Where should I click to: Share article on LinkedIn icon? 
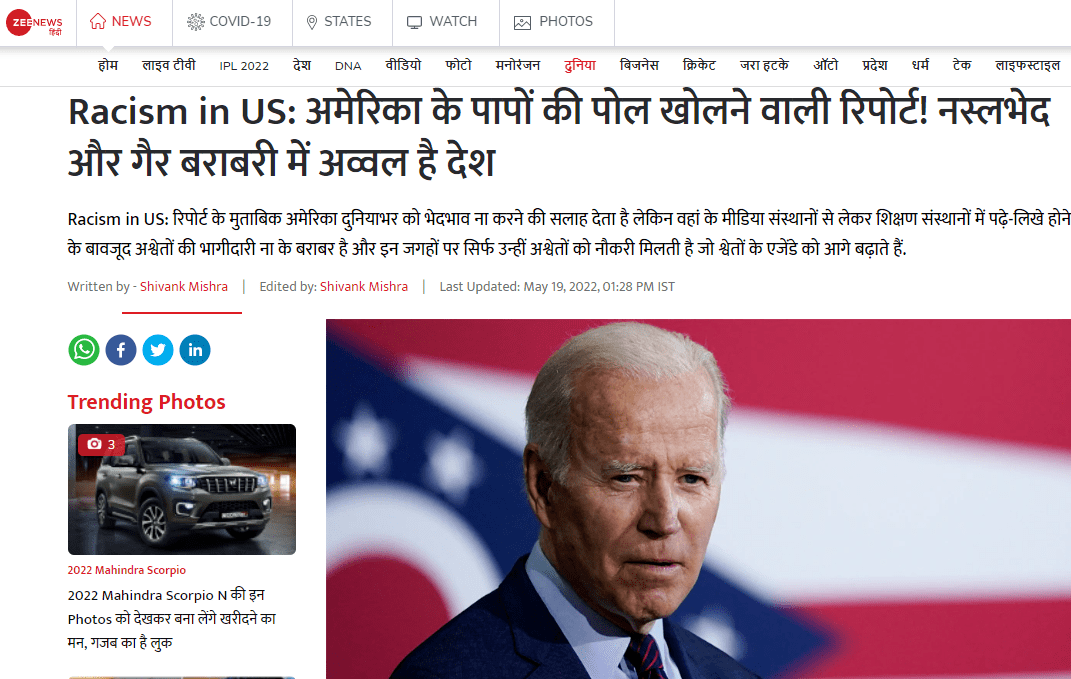pos(195,350)
